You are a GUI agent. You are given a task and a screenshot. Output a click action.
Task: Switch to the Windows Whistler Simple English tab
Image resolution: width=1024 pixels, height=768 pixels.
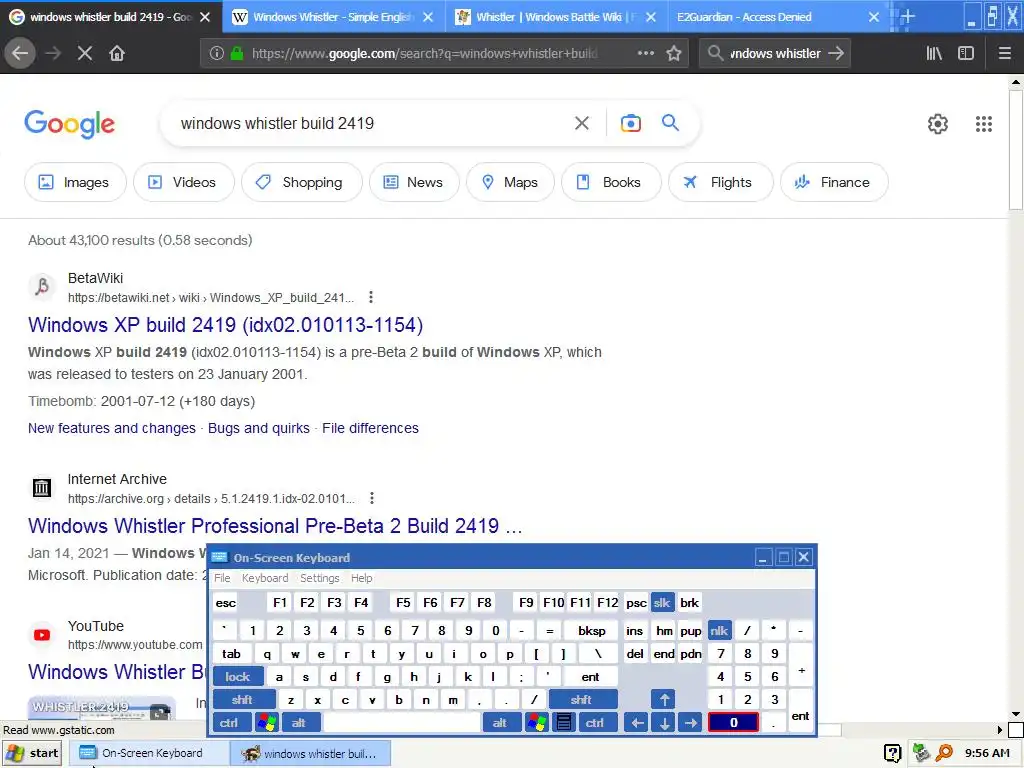333,17
